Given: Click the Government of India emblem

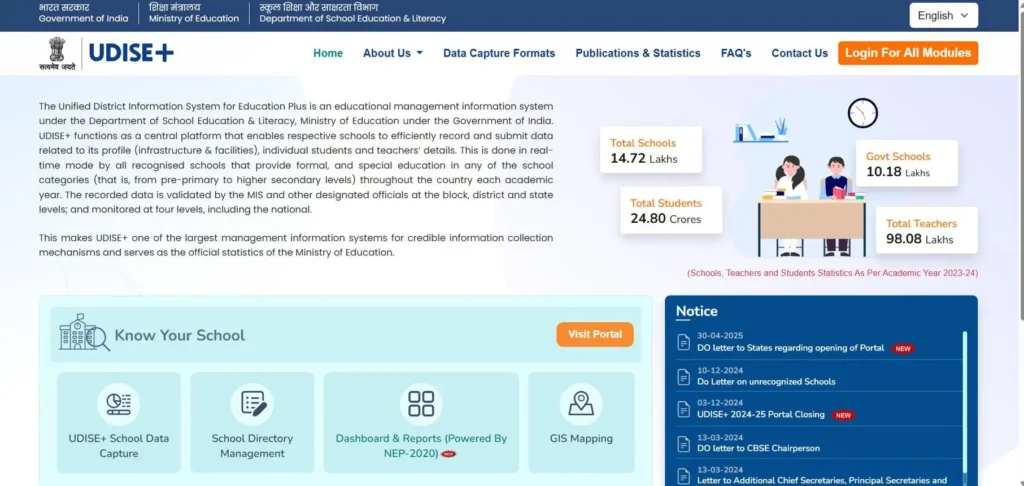Looking at the screenshot, I should click(57, 54).
